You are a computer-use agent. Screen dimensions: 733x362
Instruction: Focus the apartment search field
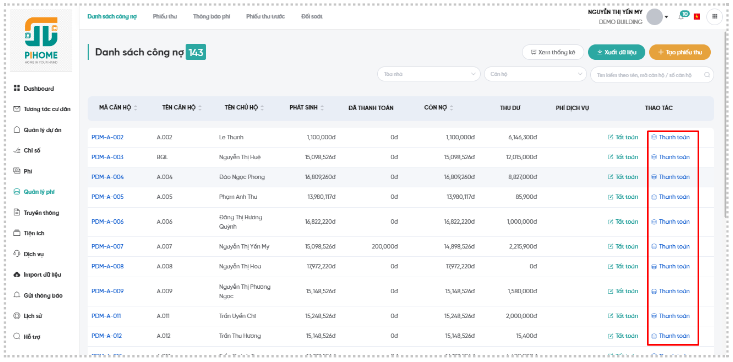652,74
